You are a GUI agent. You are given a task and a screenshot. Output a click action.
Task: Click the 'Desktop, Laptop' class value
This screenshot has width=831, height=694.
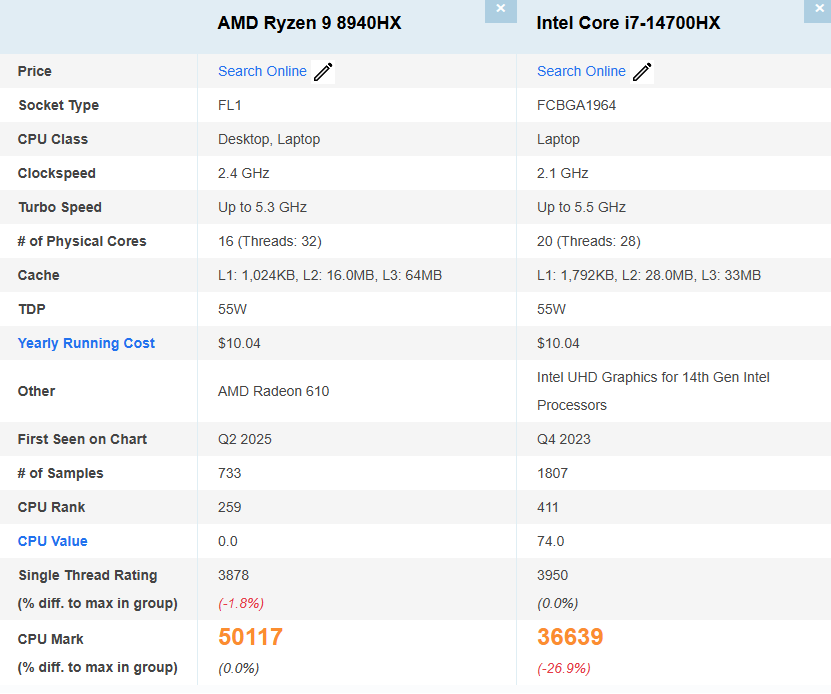[269, 139]
